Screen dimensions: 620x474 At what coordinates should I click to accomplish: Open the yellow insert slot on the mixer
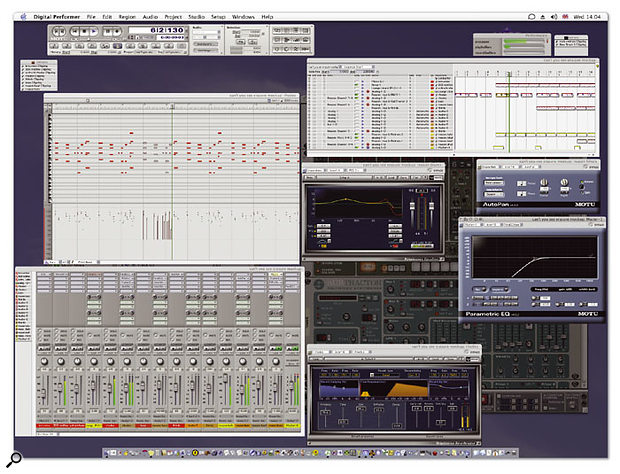pos(276,274)
